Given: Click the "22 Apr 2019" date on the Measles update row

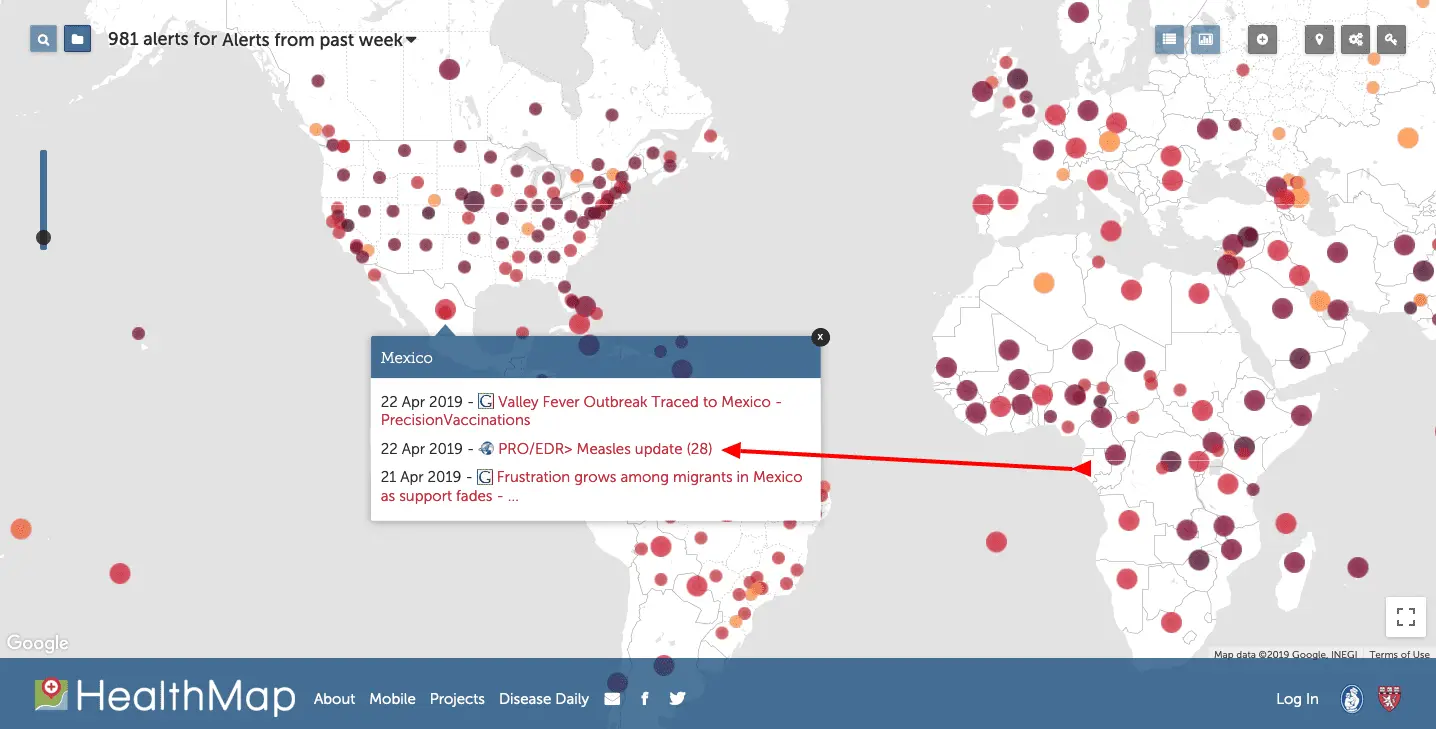Looking at the screenshot, I should [421, 449].
